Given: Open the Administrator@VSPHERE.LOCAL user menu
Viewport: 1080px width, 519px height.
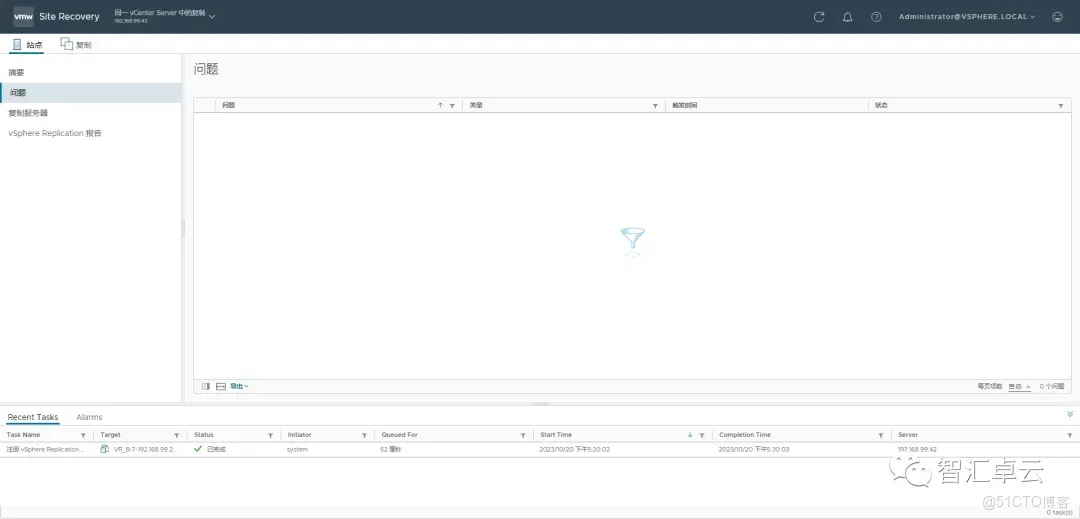Looking at the screenshot, I should pos(967,17).
